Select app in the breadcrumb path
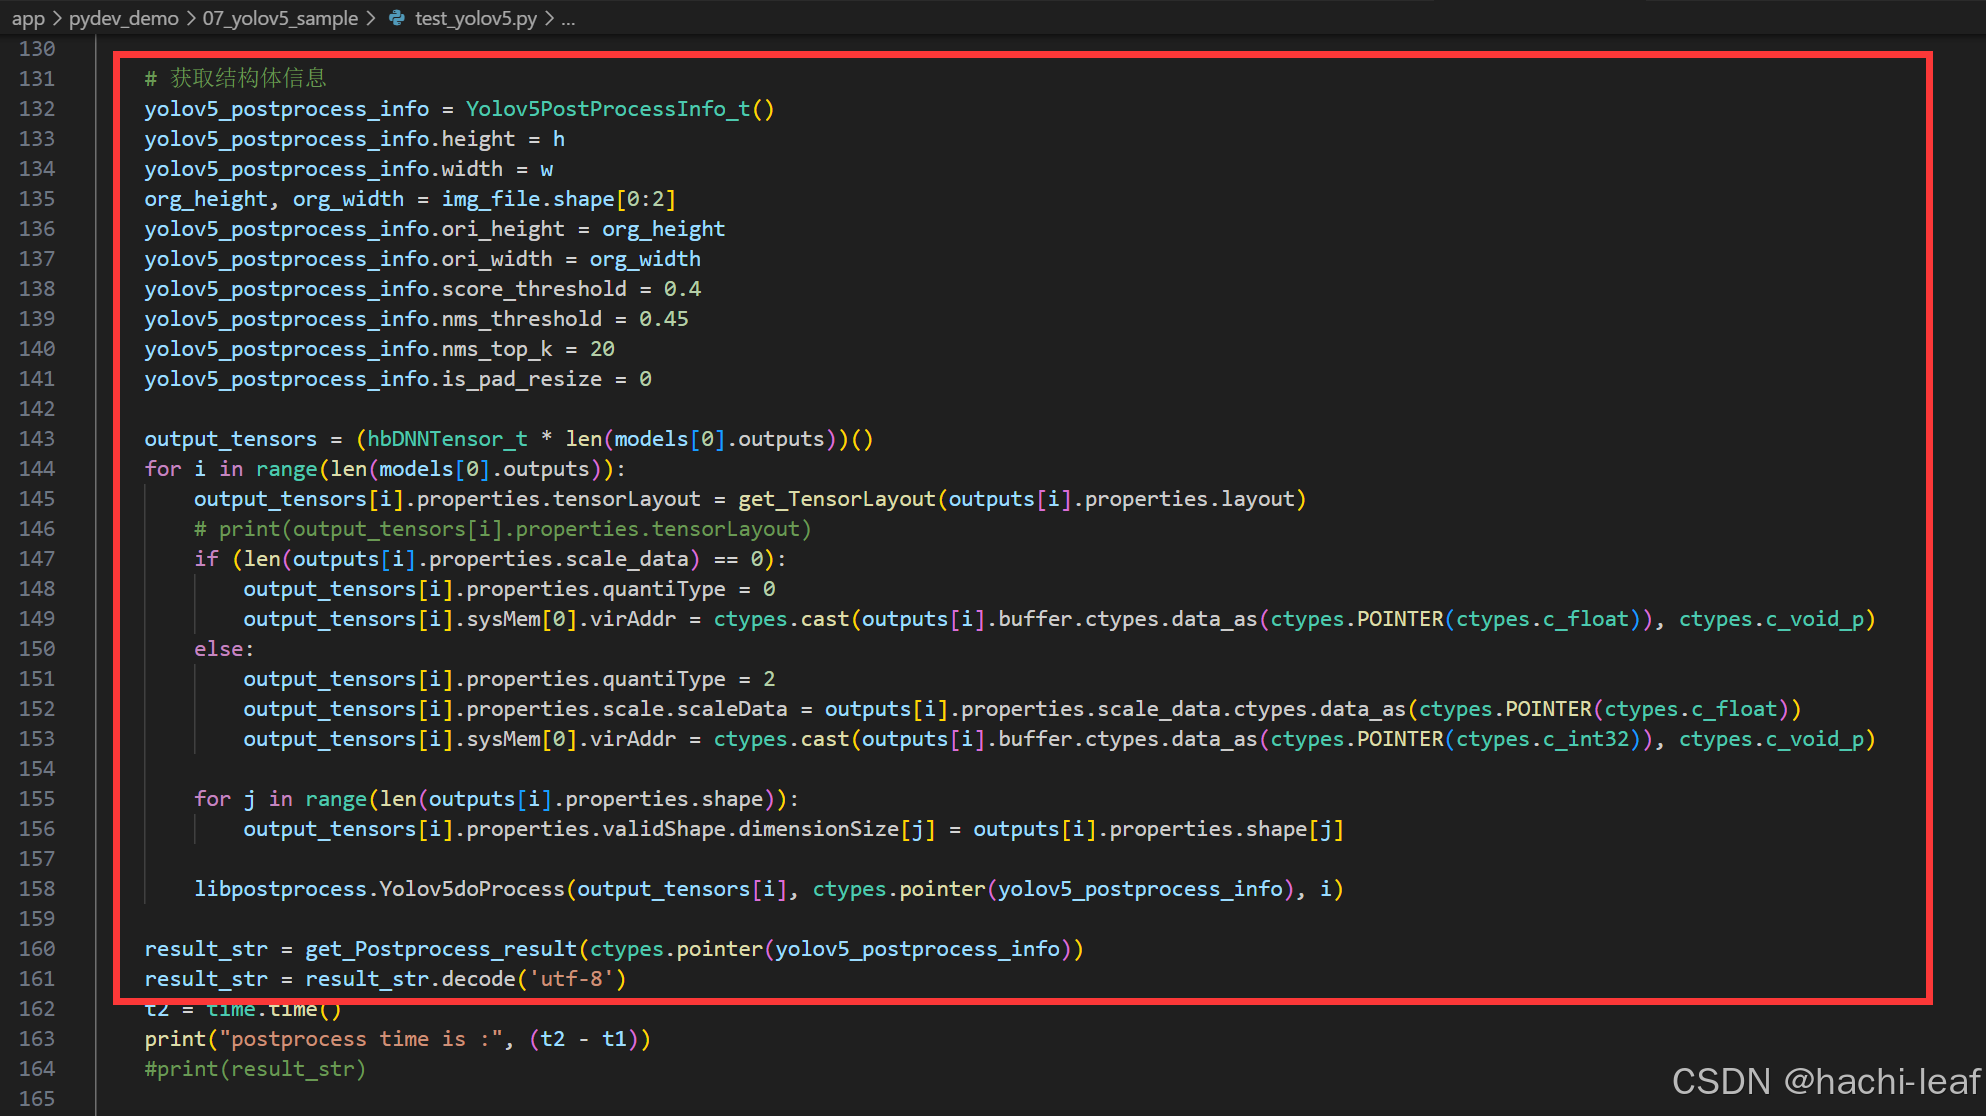This screenshot has width=1986, height=1116. 28,18
